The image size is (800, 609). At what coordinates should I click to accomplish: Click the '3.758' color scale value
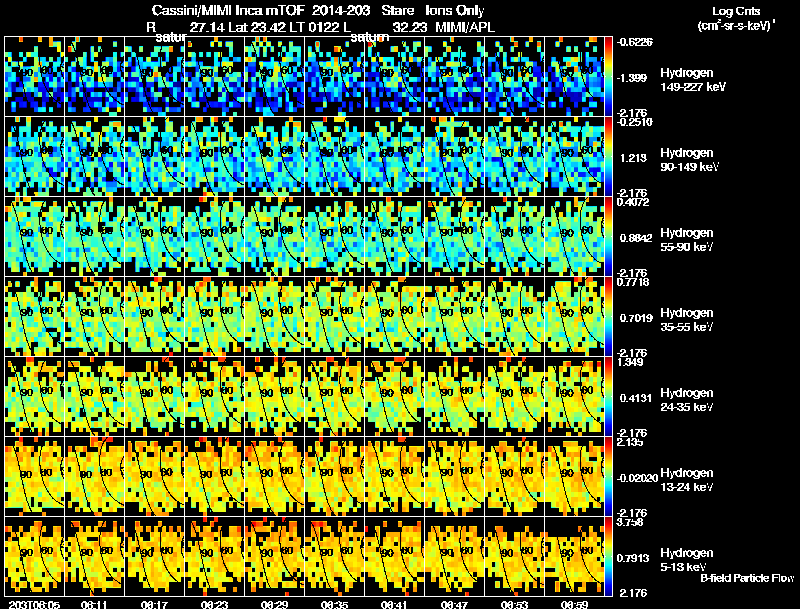point(630,522)
